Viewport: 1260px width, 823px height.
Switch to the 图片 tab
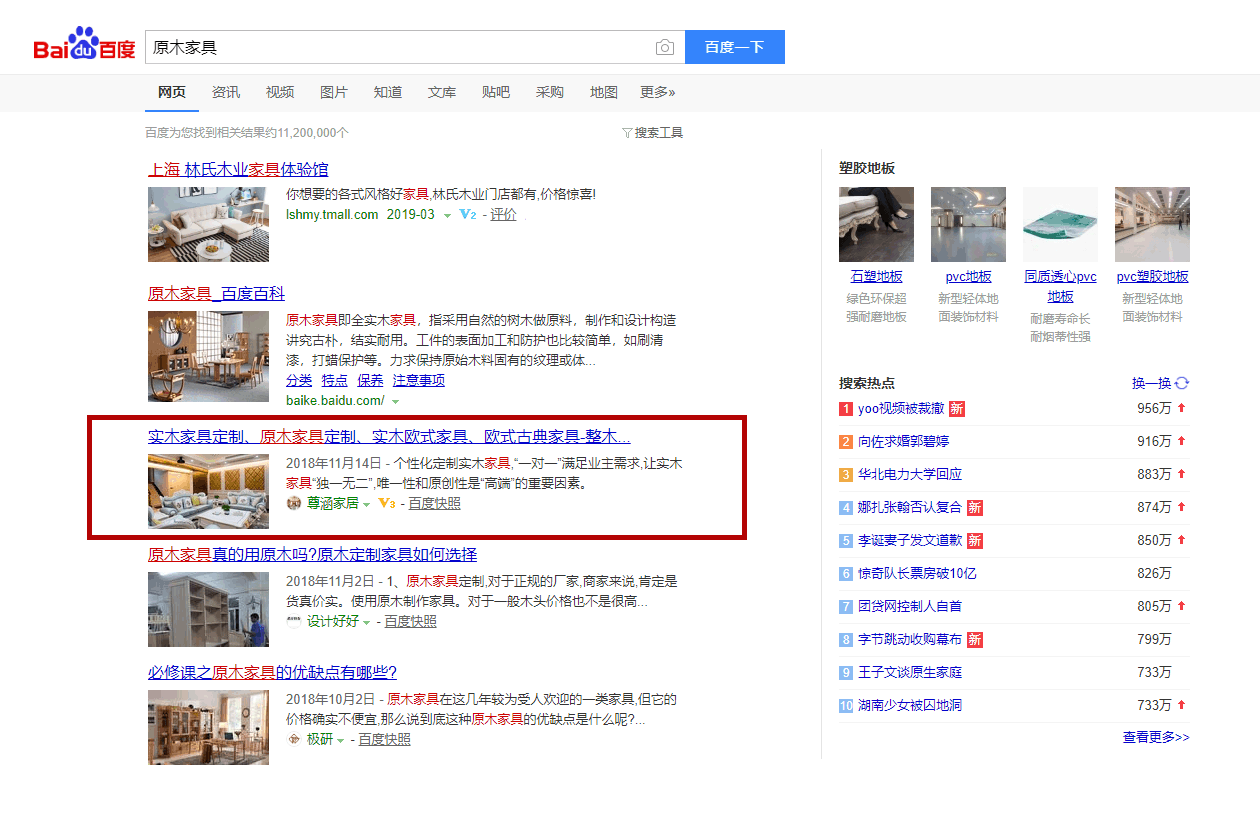pyautogui.click(x=334, y=92)
